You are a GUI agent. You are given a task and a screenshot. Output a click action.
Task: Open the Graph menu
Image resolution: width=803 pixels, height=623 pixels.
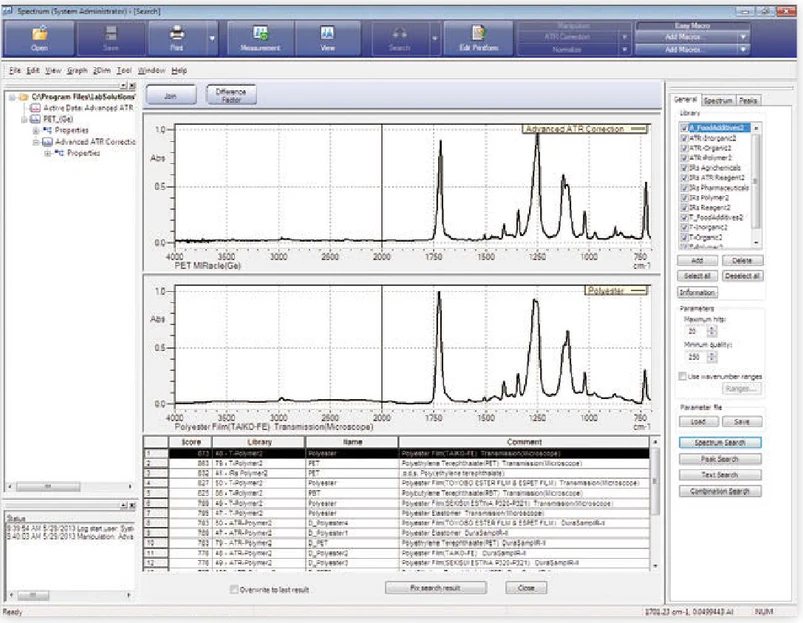(77, 71)
